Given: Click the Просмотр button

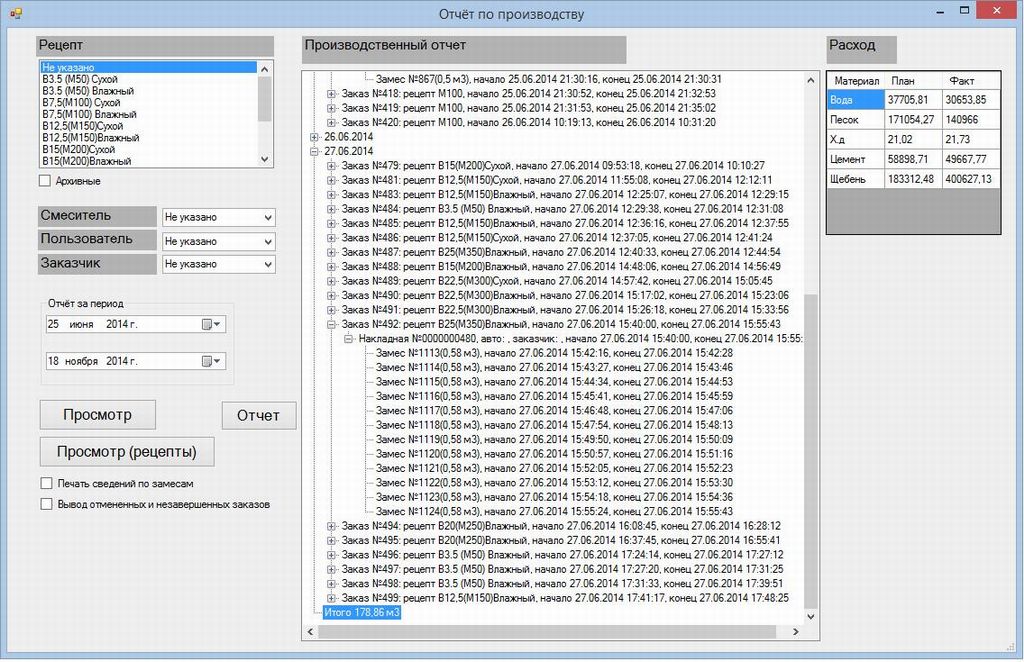Looking at the screenshot, I should pyautogui.click(x=97, y=415).
